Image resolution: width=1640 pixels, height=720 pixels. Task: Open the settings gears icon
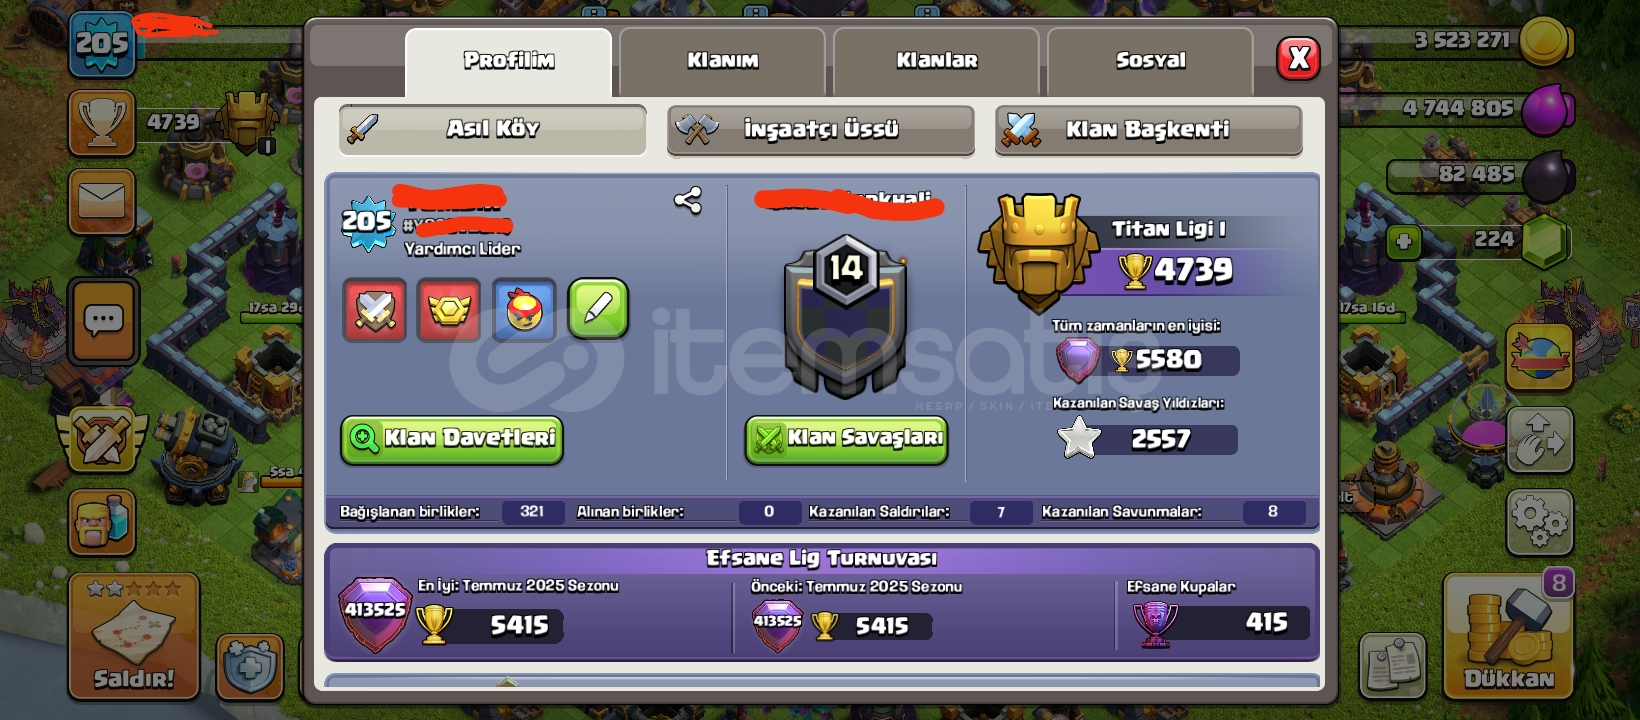click(1539, 521)
